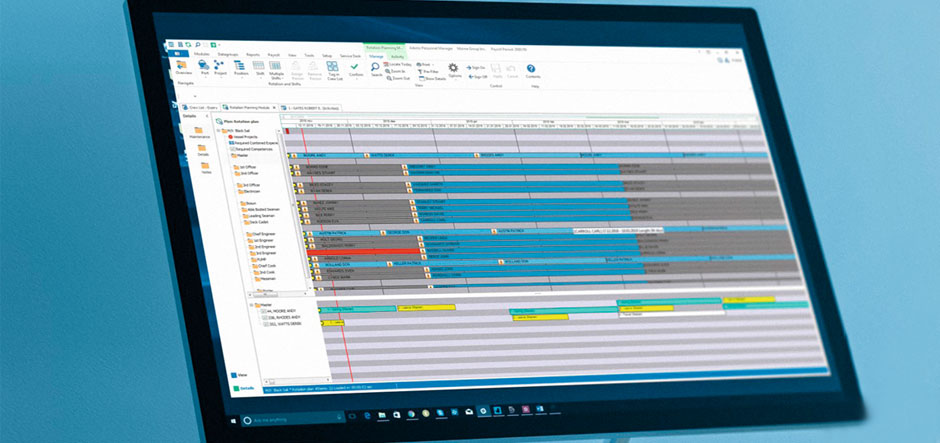This screenshot has width=940, height=443.
Task: Select 2nd Engineer in the position tree
Action: click(267, 246)
